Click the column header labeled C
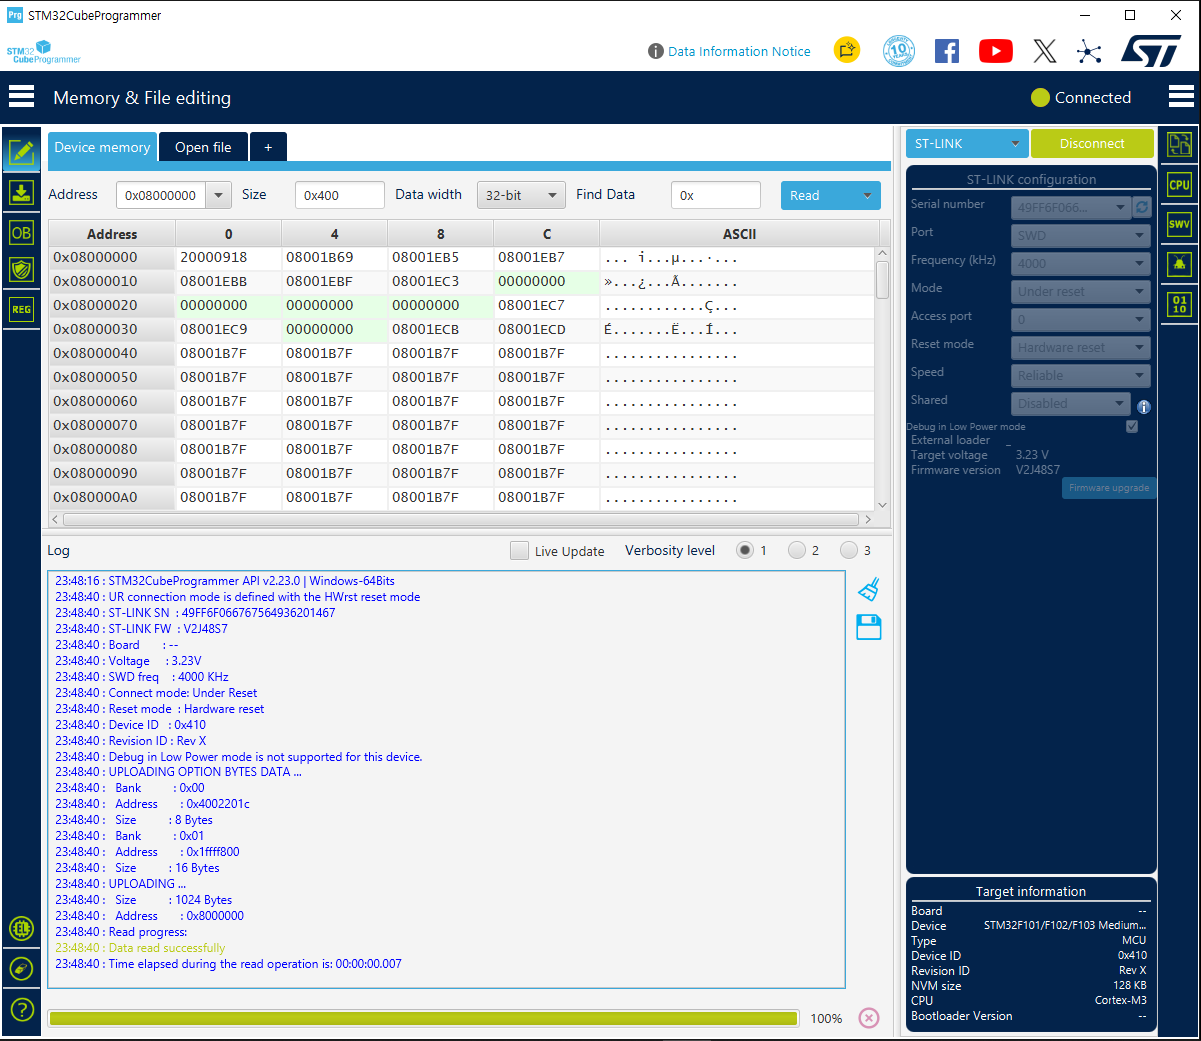 click(546, 234)
